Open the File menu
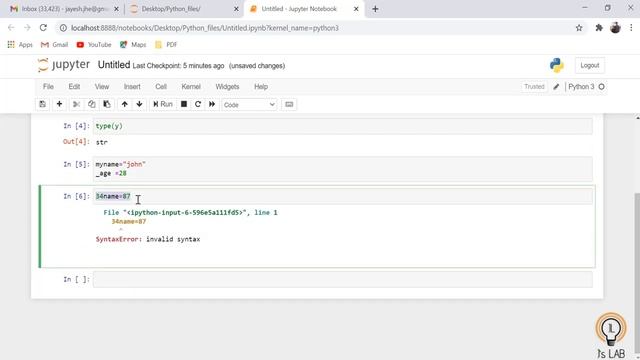 tap(48, 87)
